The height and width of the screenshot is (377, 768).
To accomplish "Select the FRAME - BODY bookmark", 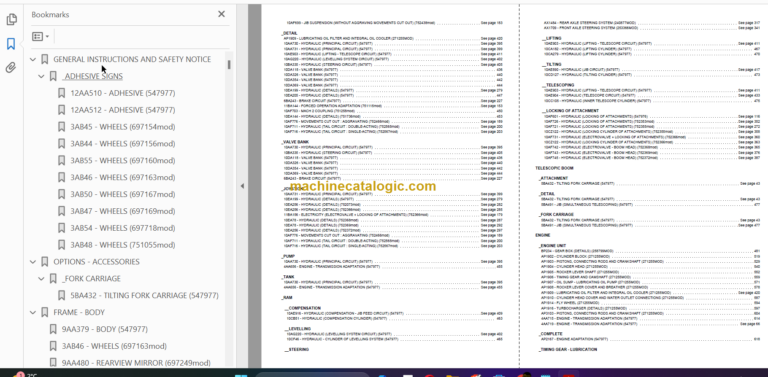I will (x=79, y=312).
